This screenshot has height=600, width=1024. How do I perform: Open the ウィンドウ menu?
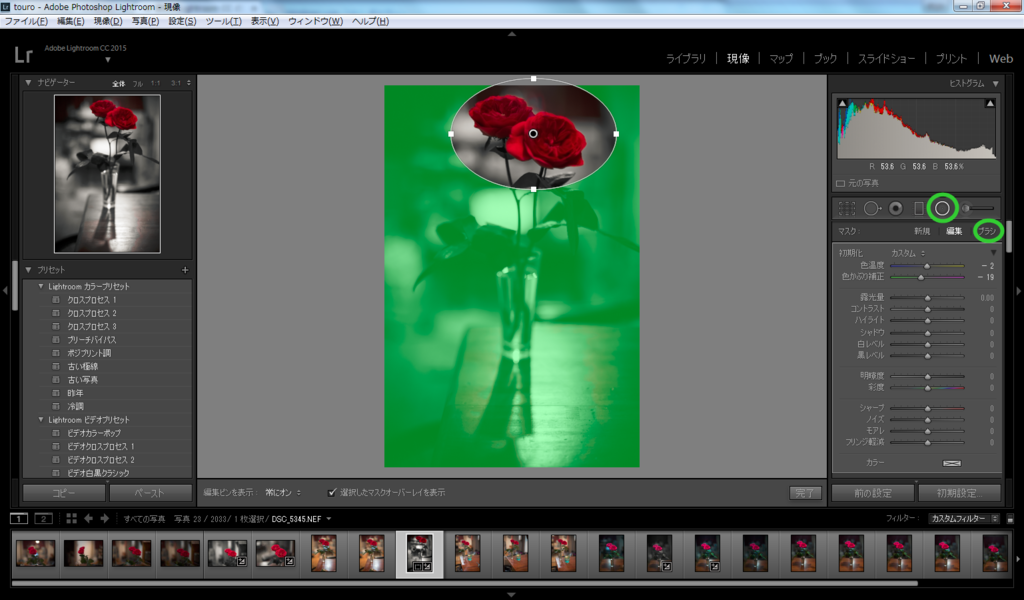click(315, 21)
